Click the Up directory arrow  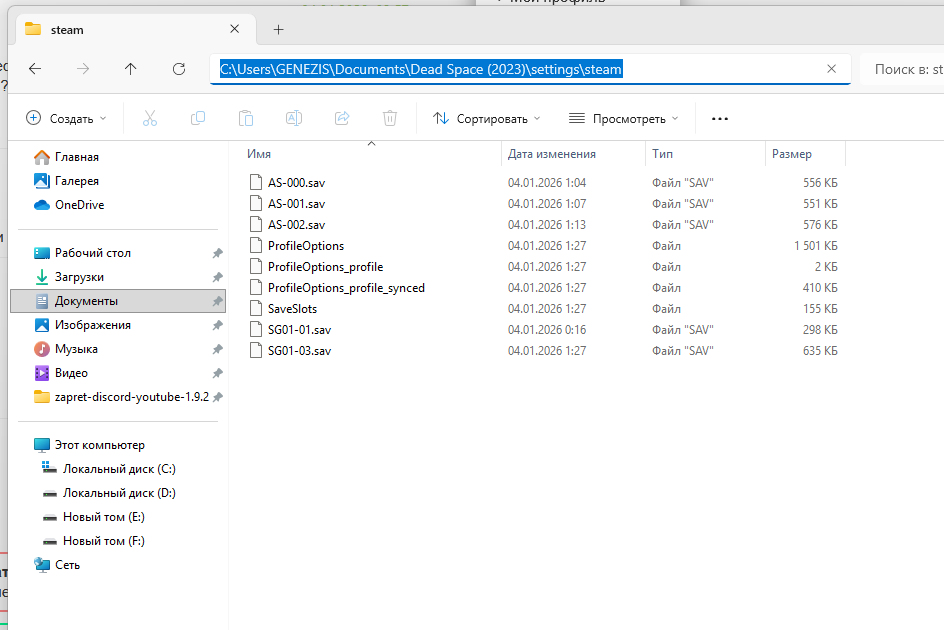click(131, 69)
